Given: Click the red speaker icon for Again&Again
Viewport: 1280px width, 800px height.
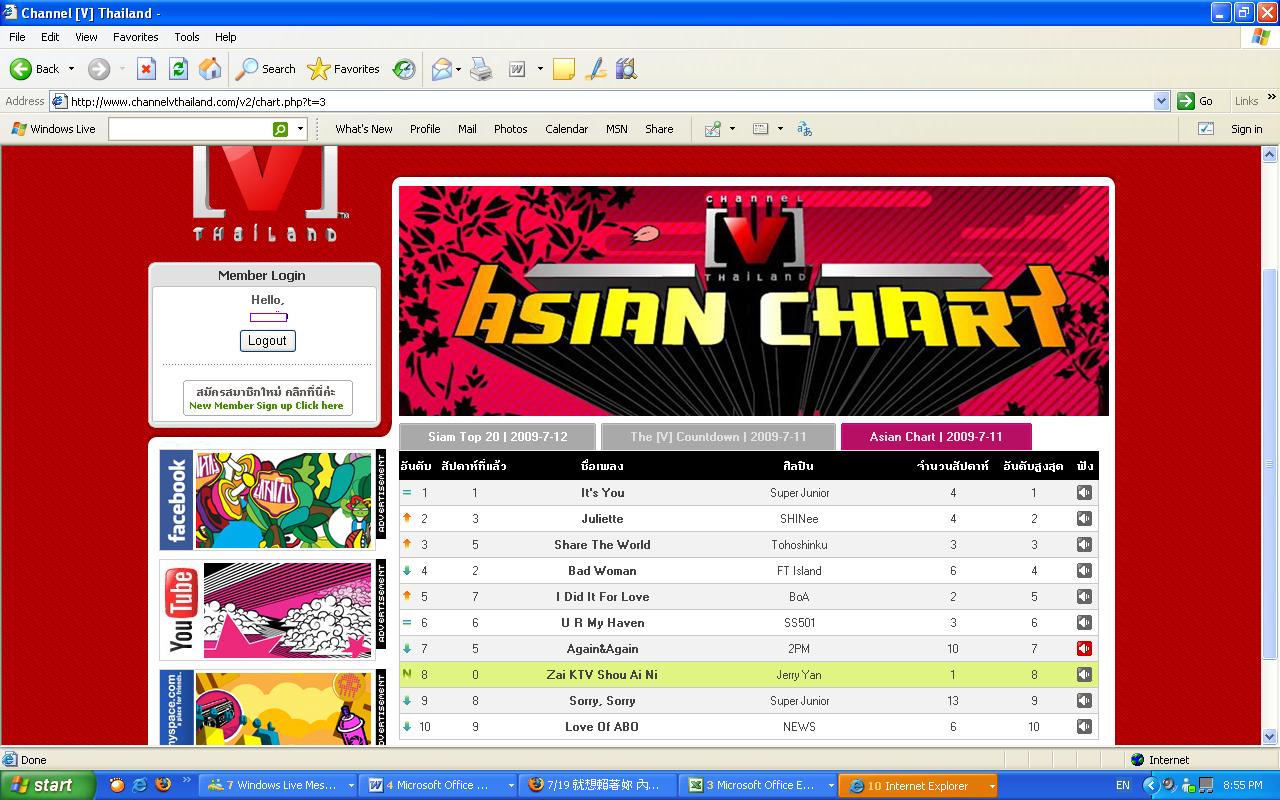Looking at the screenshot, I should click(x=1084, y=649).
